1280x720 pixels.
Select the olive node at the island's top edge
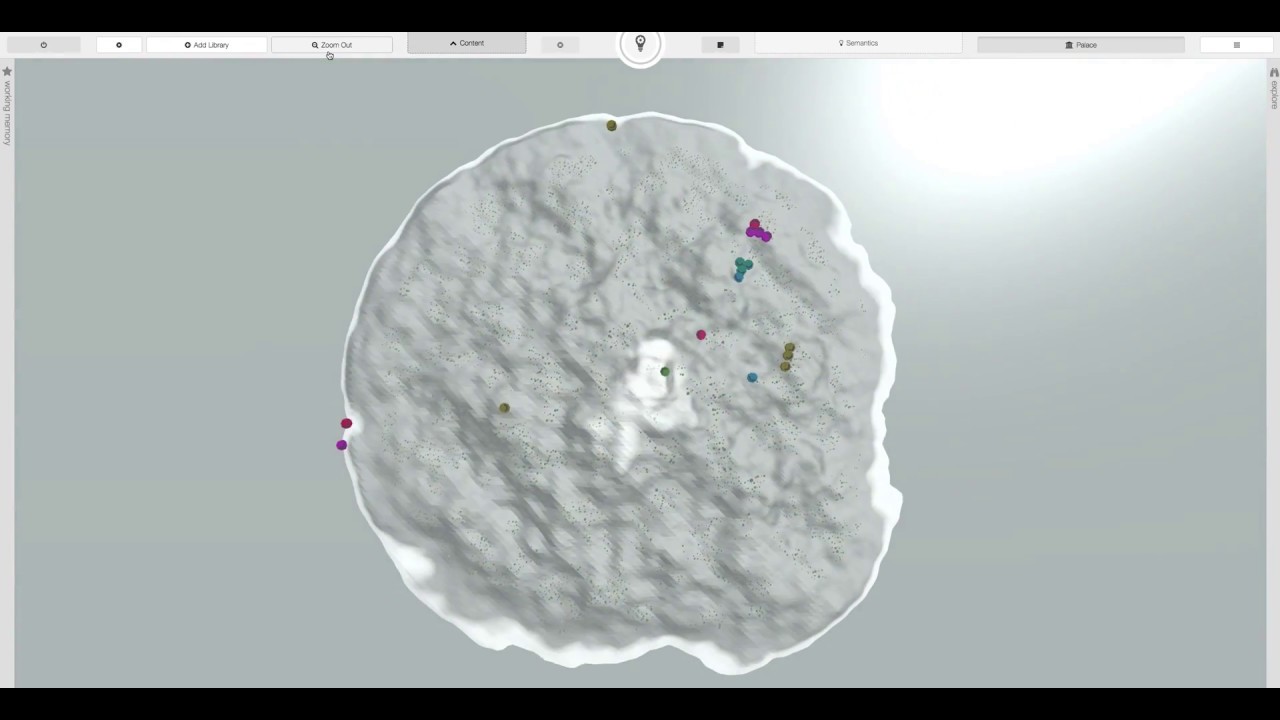click(x=612, y=125)
